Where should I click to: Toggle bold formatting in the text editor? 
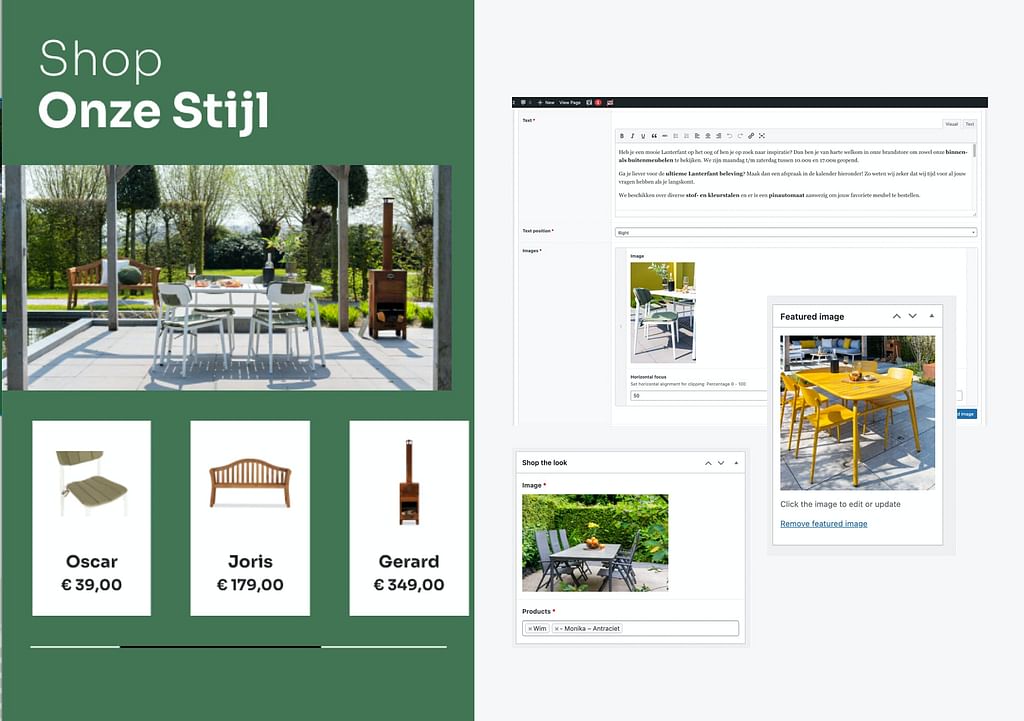click(621, 136)
